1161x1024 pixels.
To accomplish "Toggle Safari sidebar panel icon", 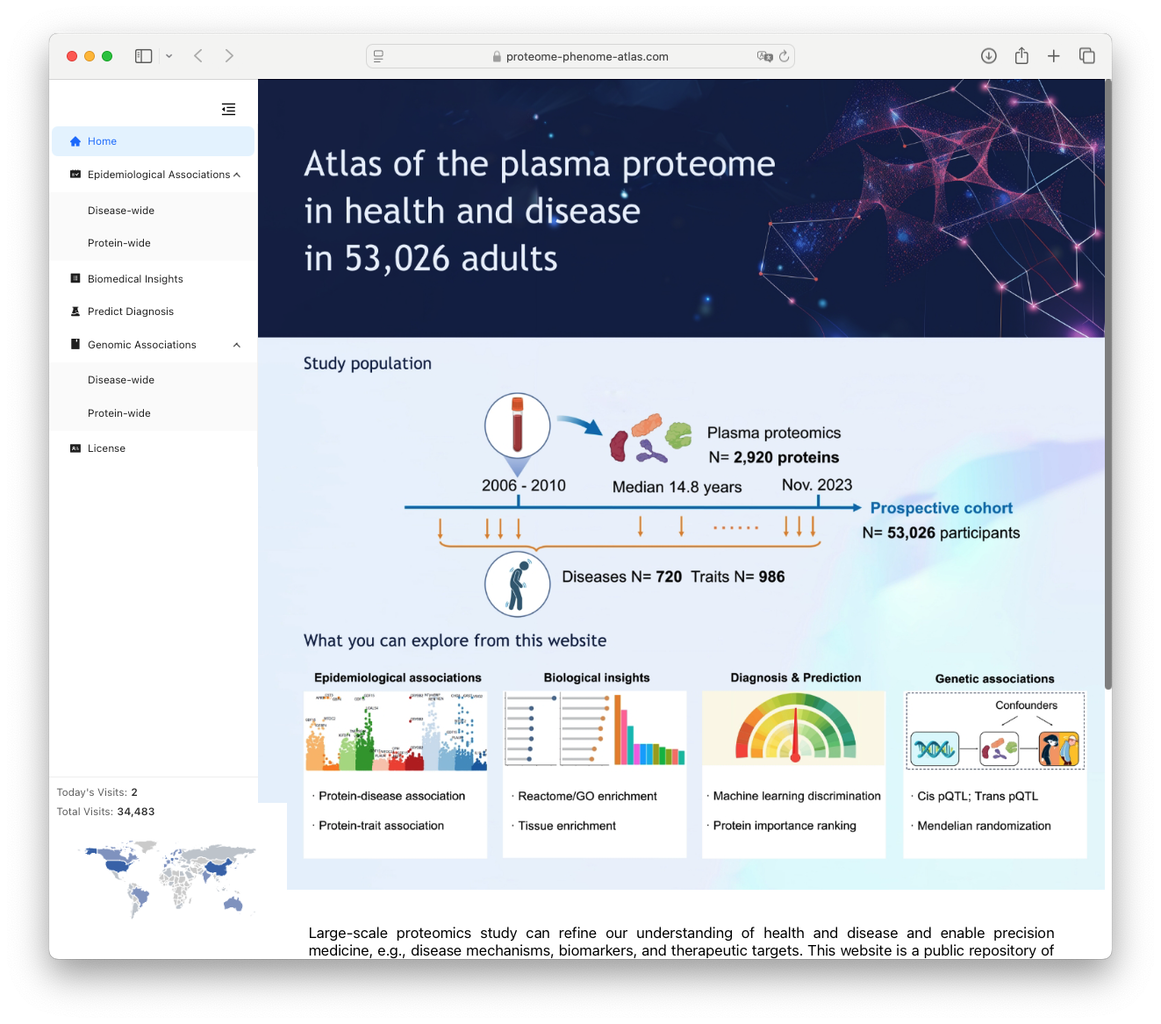I will 144,56.
